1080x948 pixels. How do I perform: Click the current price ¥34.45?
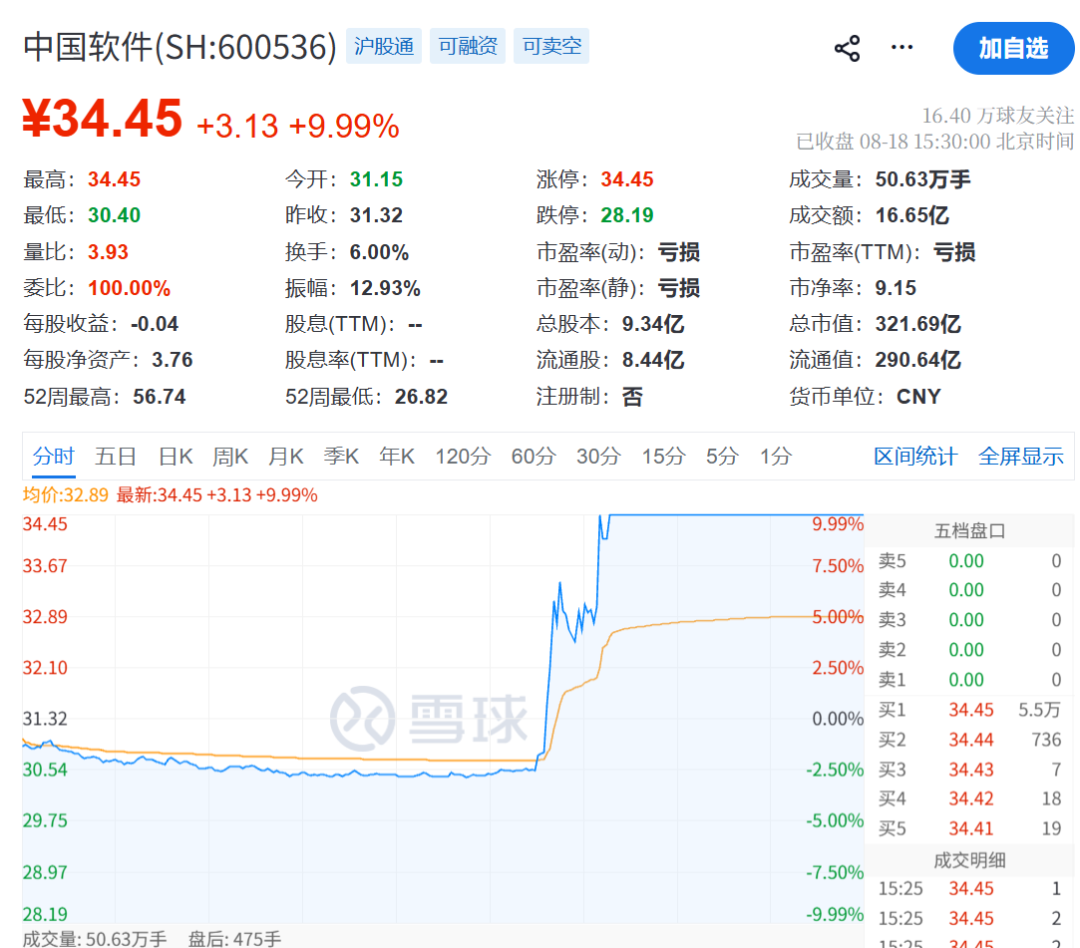pyautogui.click(x=103, y=118)
